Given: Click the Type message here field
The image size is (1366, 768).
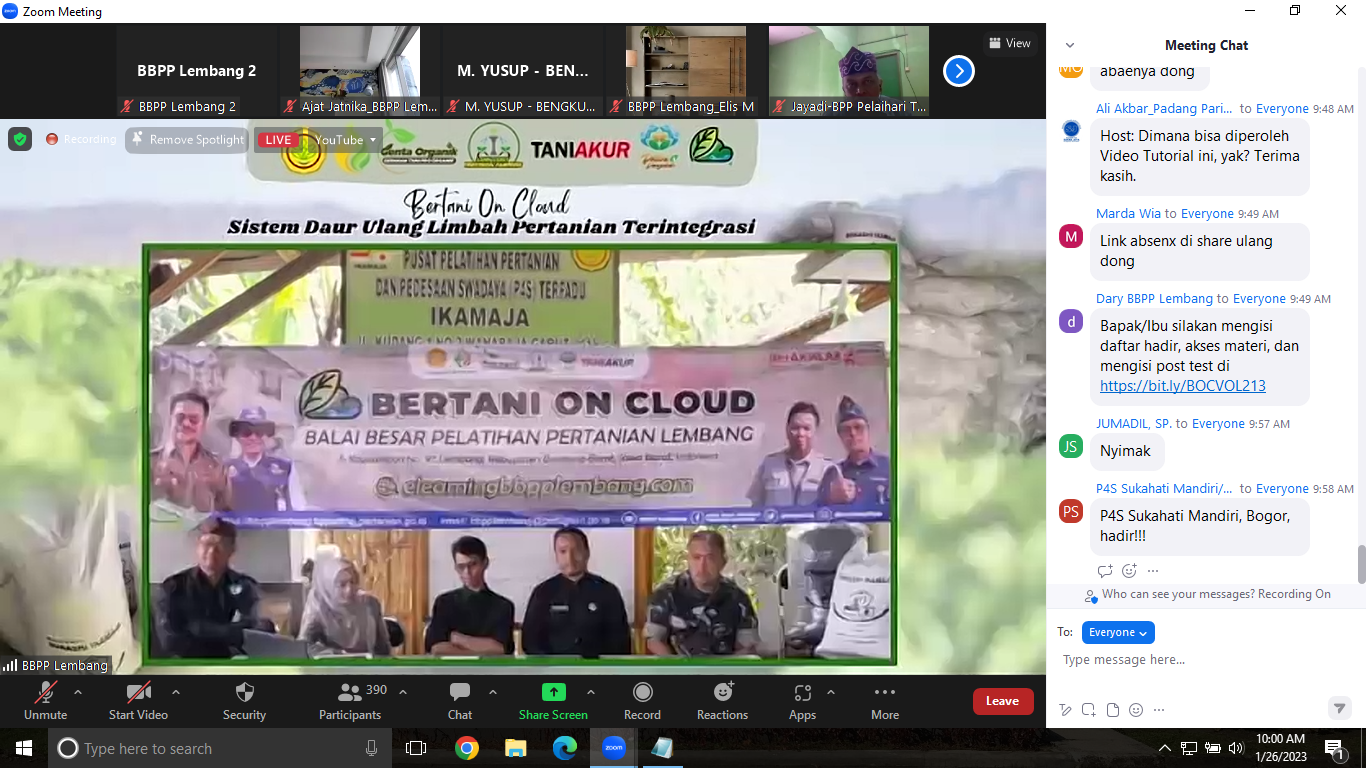Looking at the screenshot, I should (x=1200, y=660).
